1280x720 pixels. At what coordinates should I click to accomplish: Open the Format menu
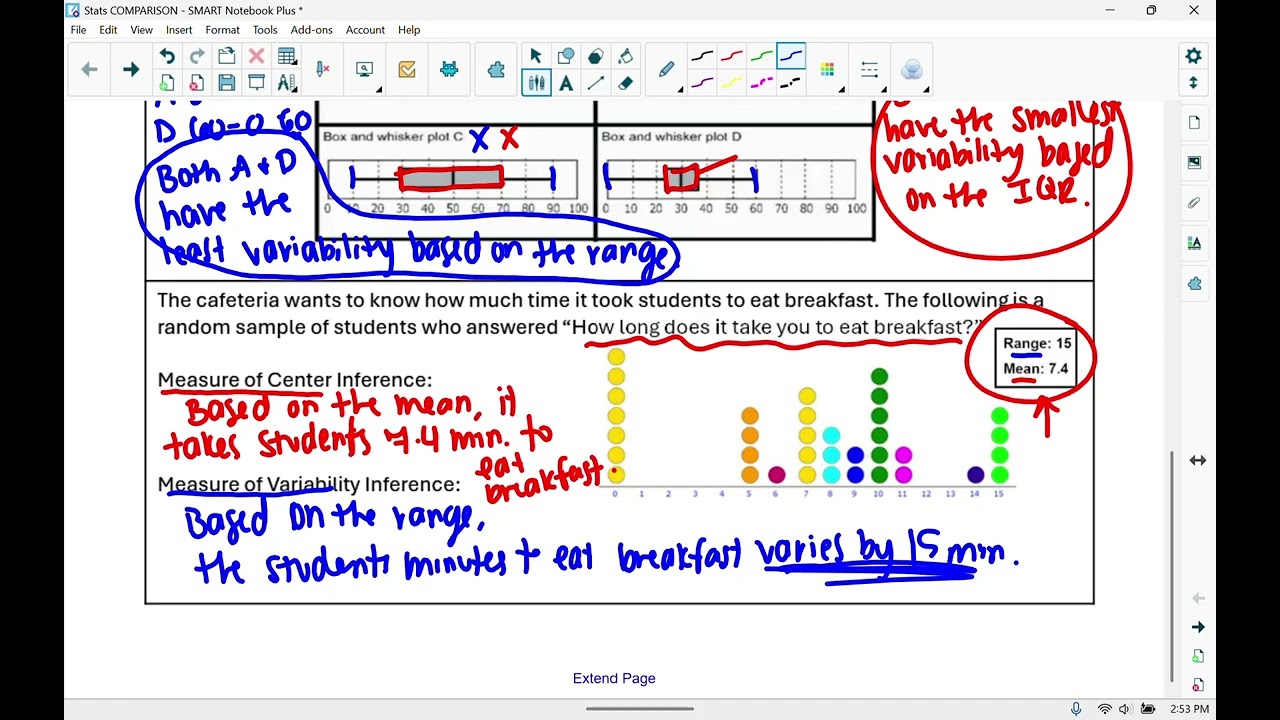[x=222, y=30]
